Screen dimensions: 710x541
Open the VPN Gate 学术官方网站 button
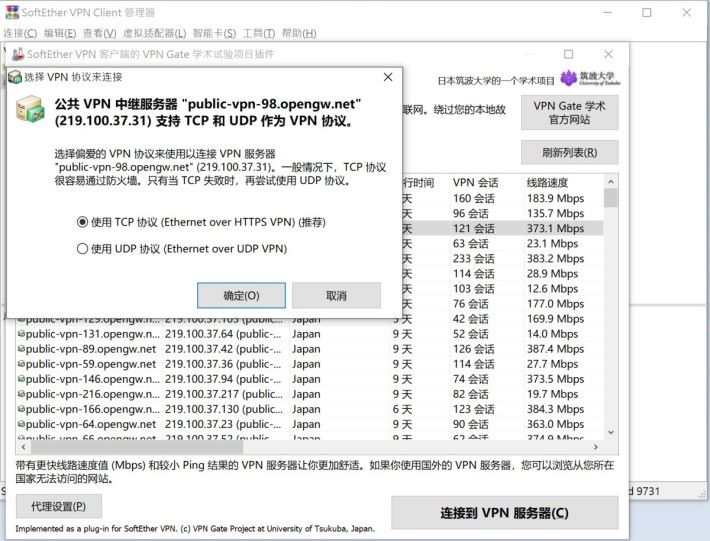point(569,112)
